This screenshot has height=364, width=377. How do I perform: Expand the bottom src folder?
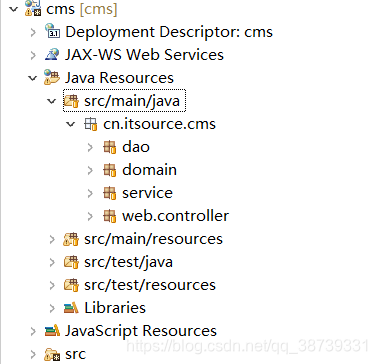pos(33,354)
